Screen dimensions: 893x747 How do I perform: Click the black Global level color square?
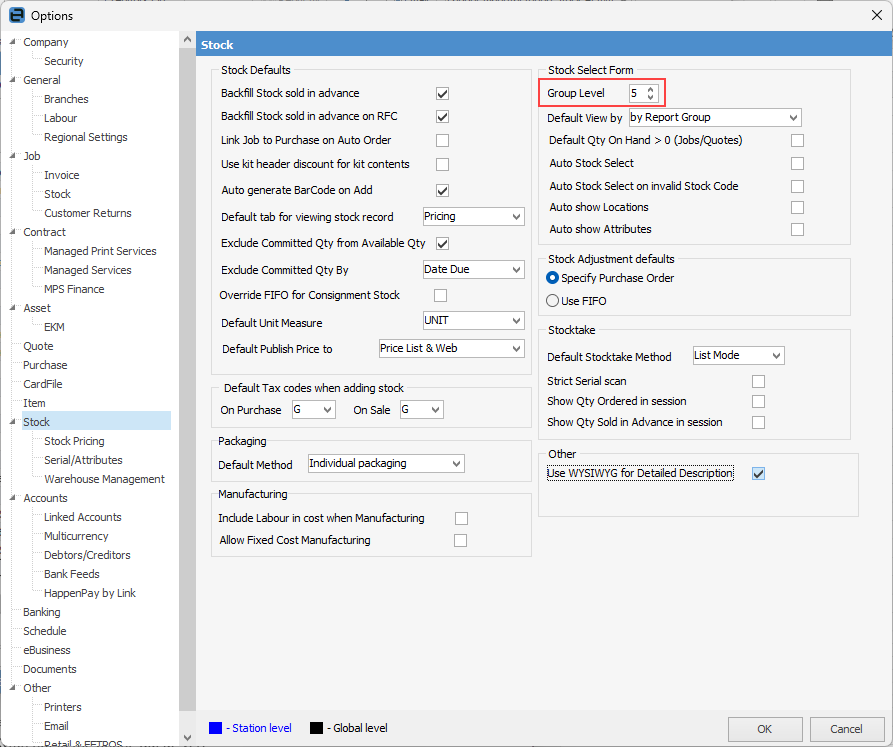click(x=316, y=728)
